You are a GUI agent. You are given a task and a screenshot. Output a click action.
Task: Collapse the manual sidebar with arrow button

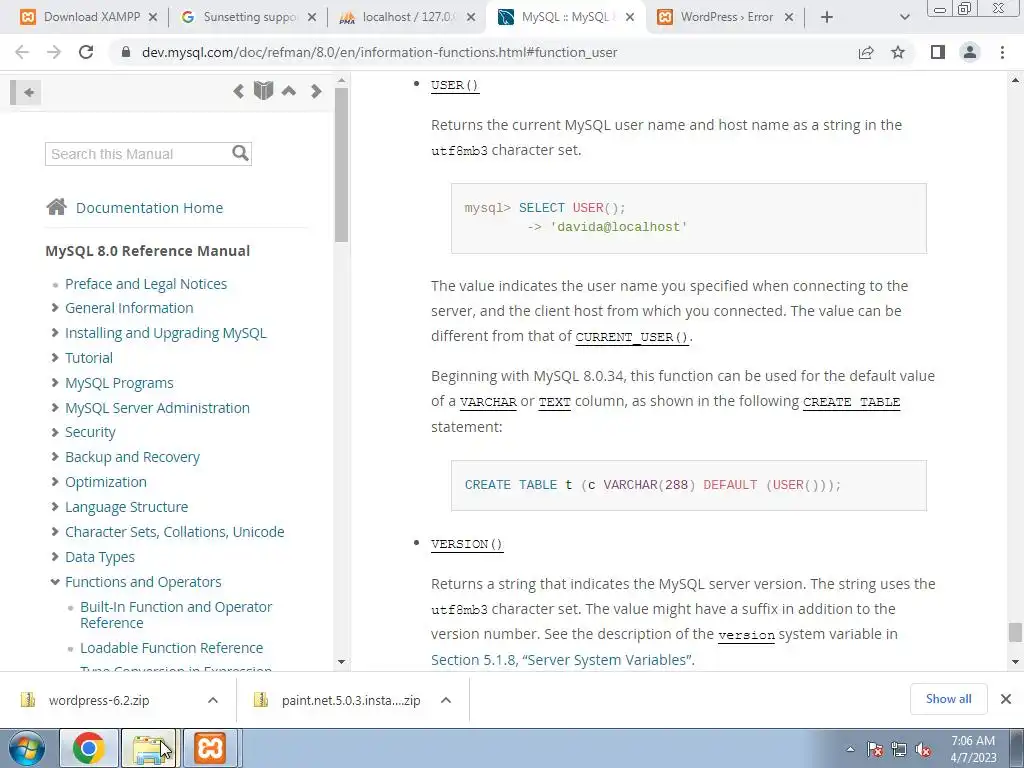click(26, 92)
